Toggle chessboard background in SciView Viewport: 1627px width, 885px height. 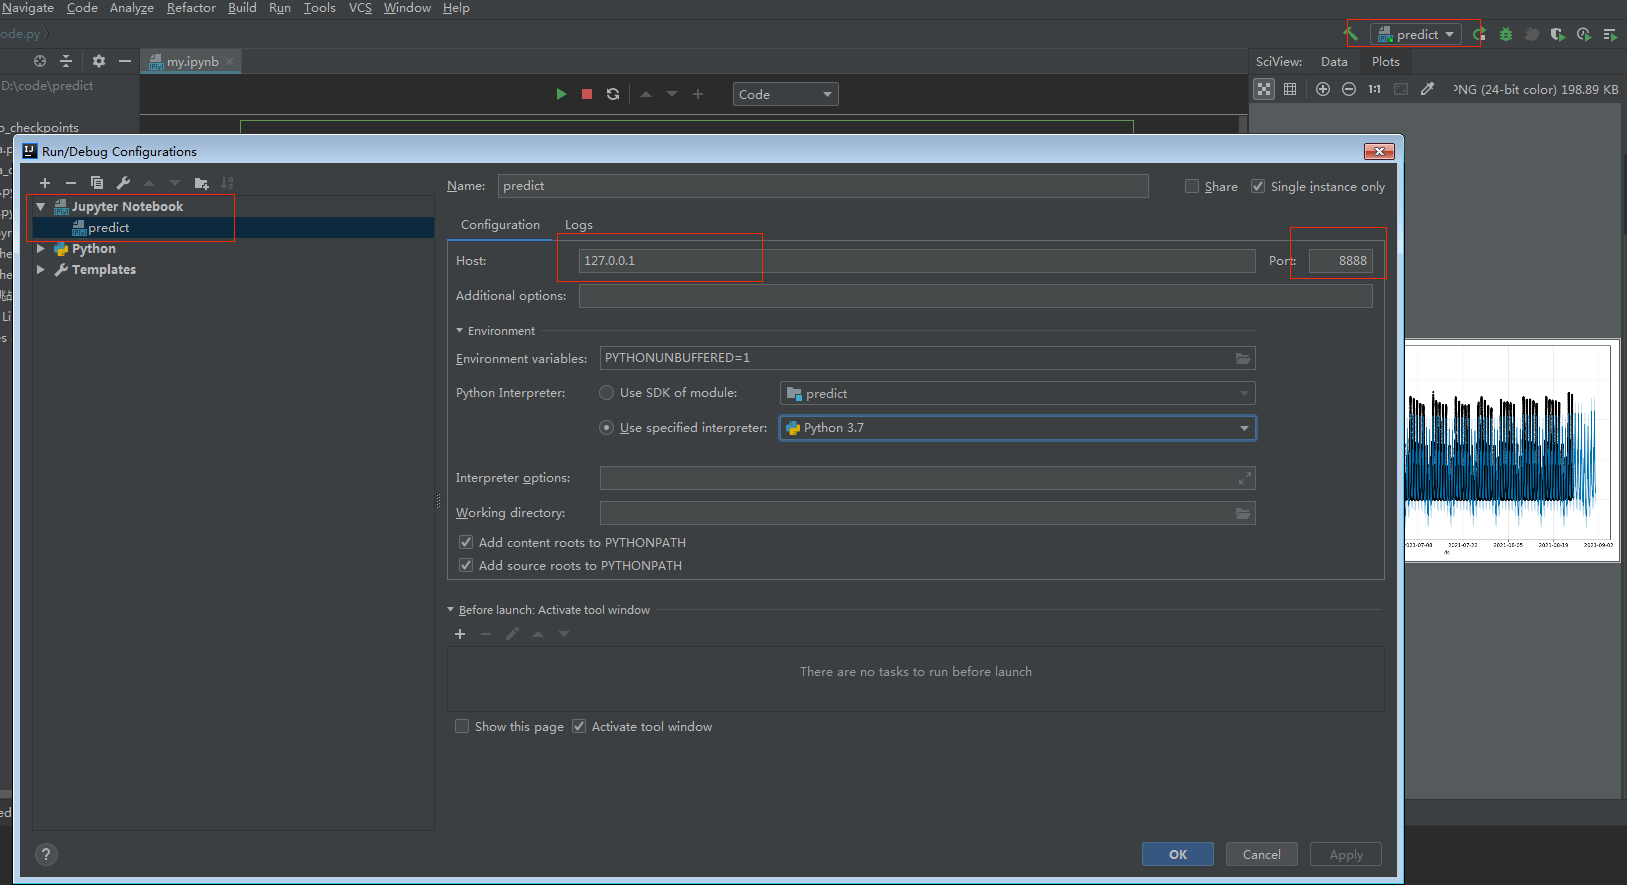coord(1264,89)
